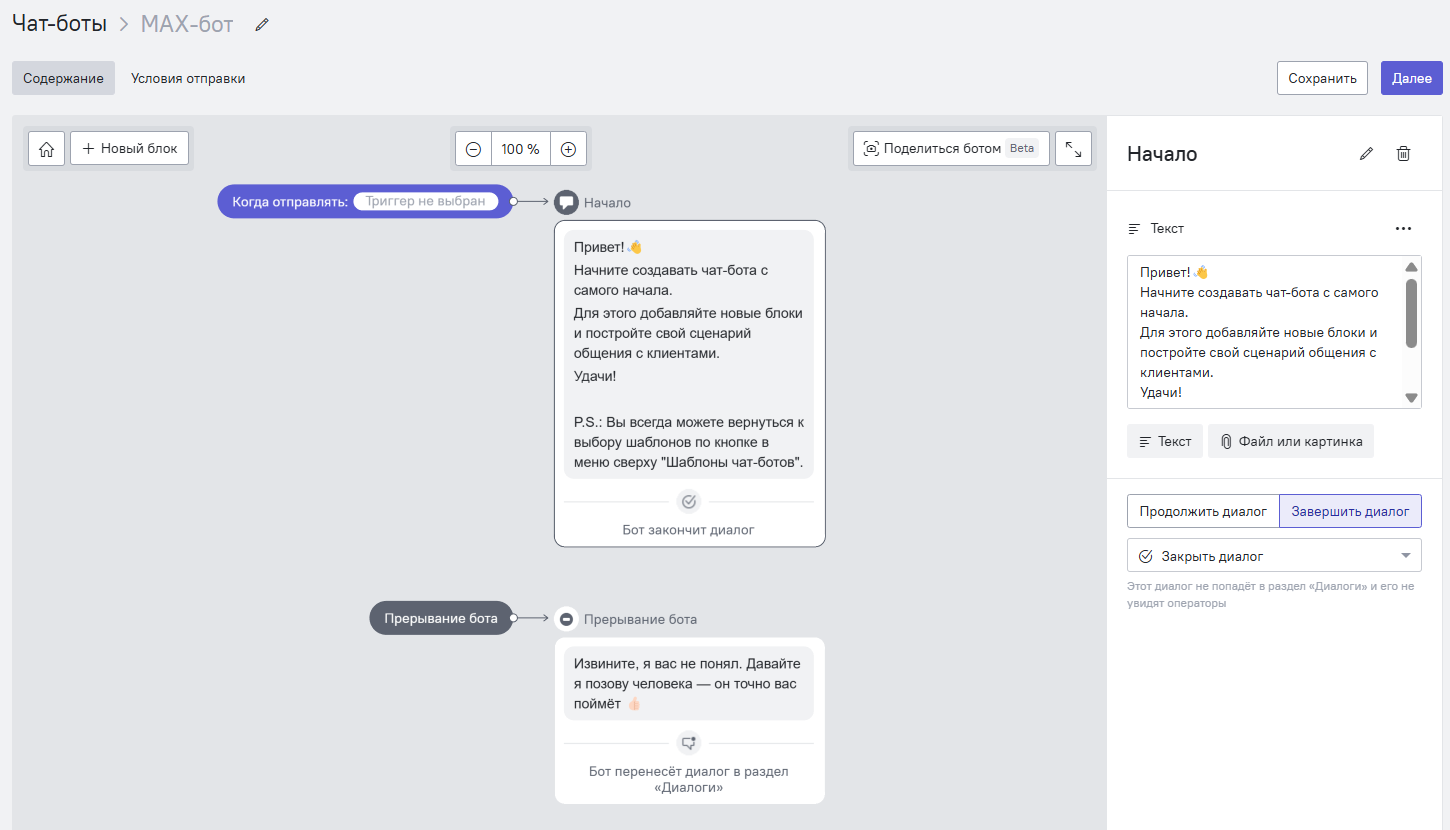1450x830 pixels.
Task: Delete the Начало block with trash icon
Action: [x=1404, y=154]
